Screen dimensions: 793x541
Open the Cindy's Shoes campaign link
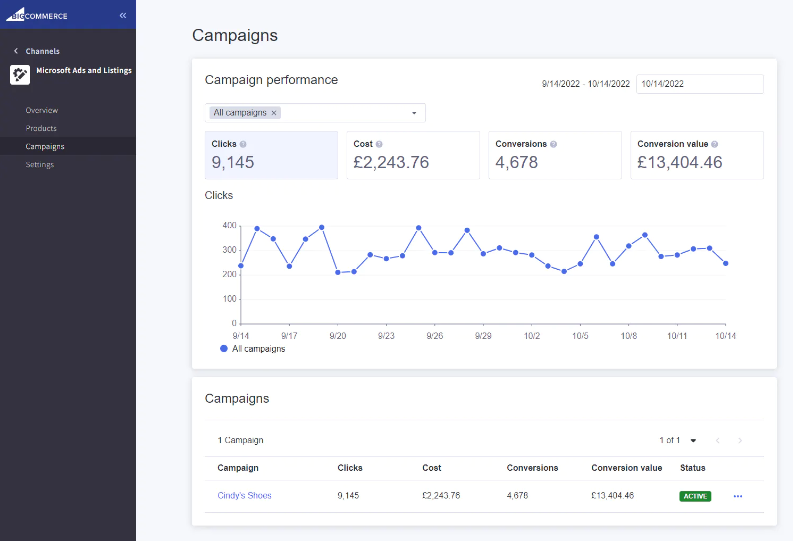244,496
